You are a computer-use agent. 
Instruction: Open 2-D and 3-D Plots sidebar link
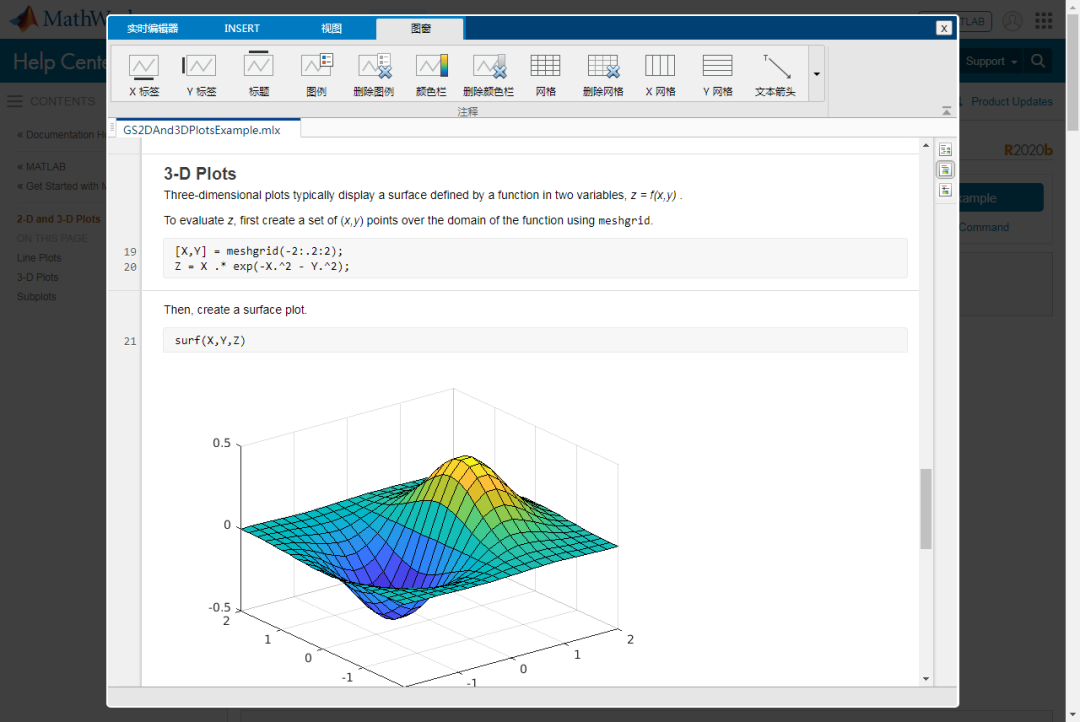59,219
